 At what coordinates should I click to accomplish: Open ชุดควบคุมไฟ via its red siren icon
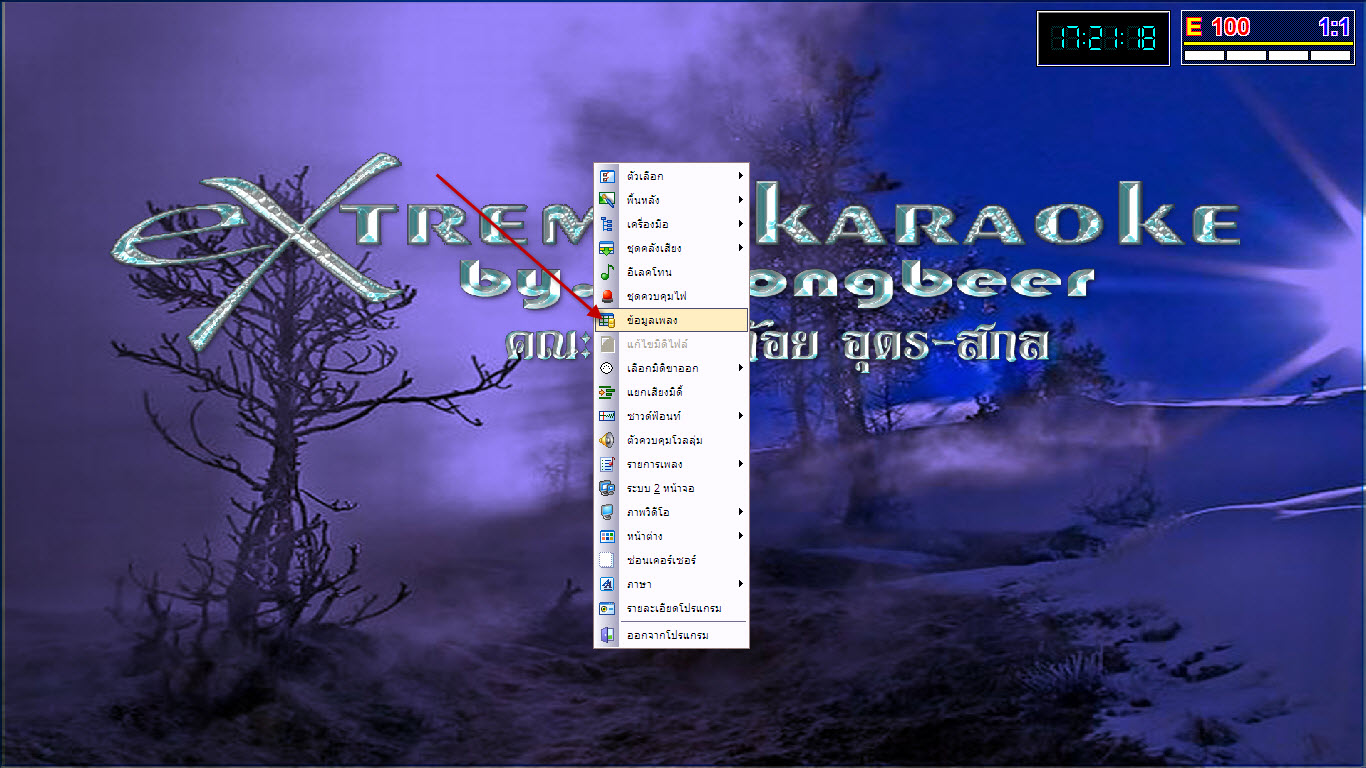[x=607, y=296]
